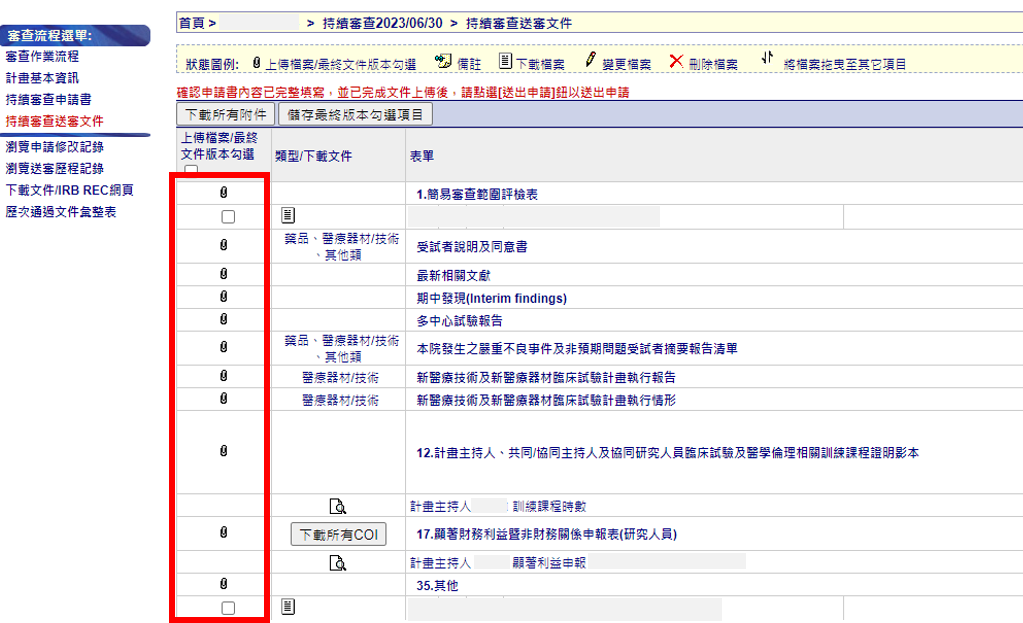
Task: Click download file icon below 35.其他 row
Action: (288, 607)
